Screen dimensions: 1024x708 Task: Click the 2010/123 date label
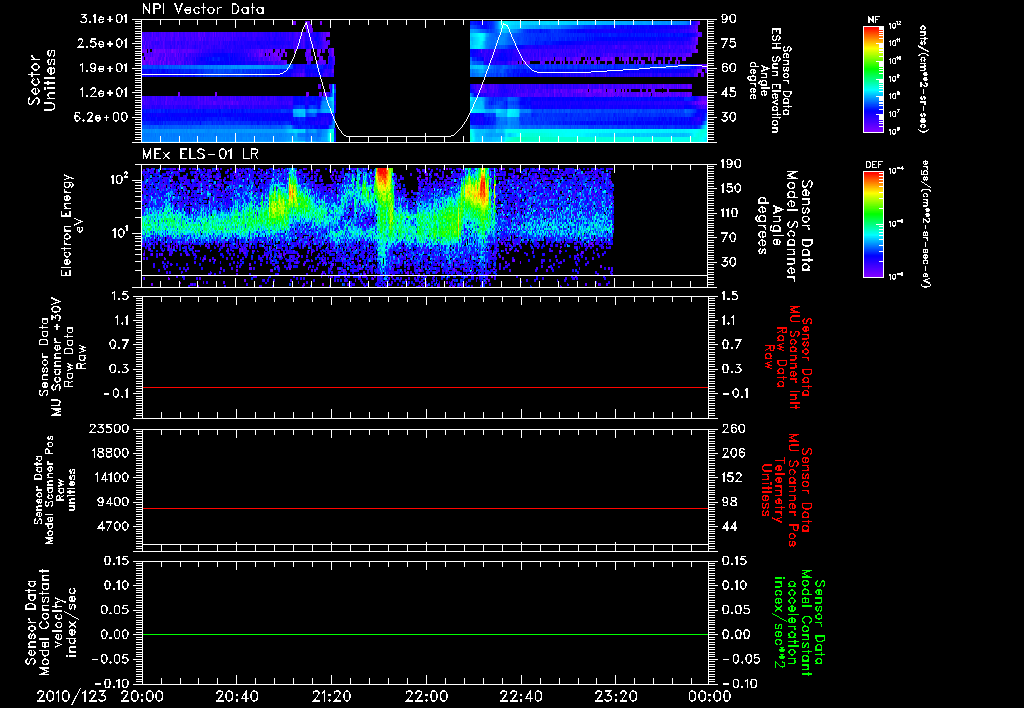point(71,696)
